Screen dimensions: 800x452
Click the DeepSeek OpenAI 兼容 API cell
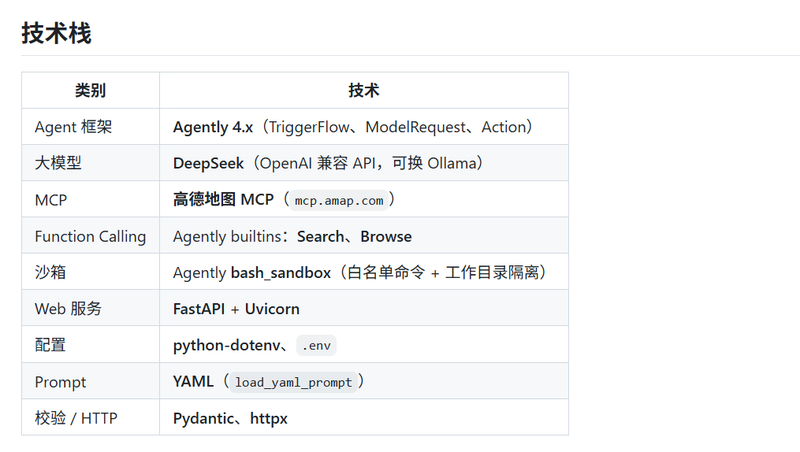[x=364, y=163]
